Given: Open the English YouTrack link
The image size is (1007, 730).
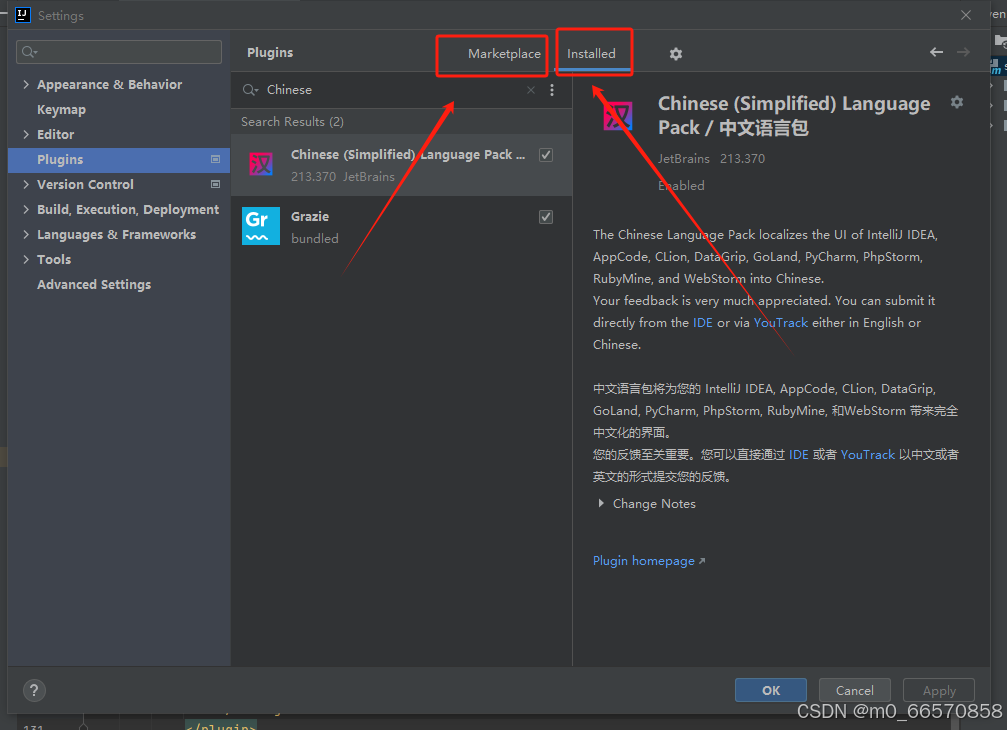Looking at the screenshot, I should [x=781, y=322].
